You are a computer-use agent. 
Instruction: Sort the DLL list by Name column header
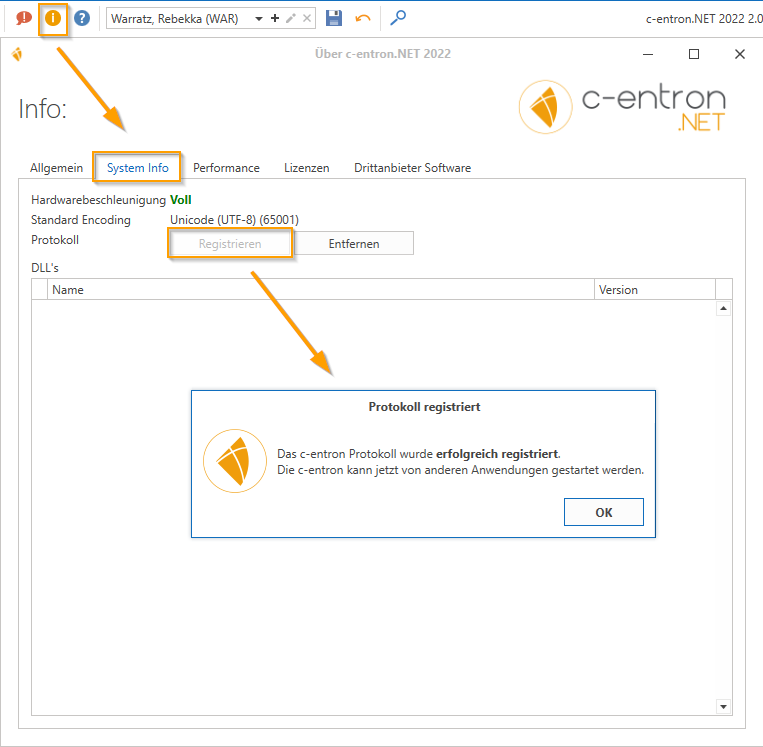pyautogui.click(x=320, y=290)
